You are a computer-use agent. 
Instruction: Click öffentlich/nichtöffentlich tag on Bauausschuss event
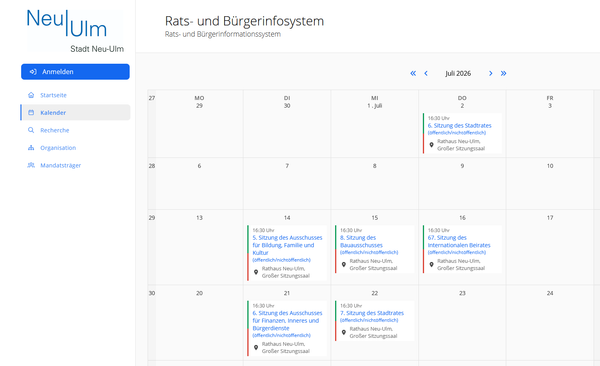369,252
